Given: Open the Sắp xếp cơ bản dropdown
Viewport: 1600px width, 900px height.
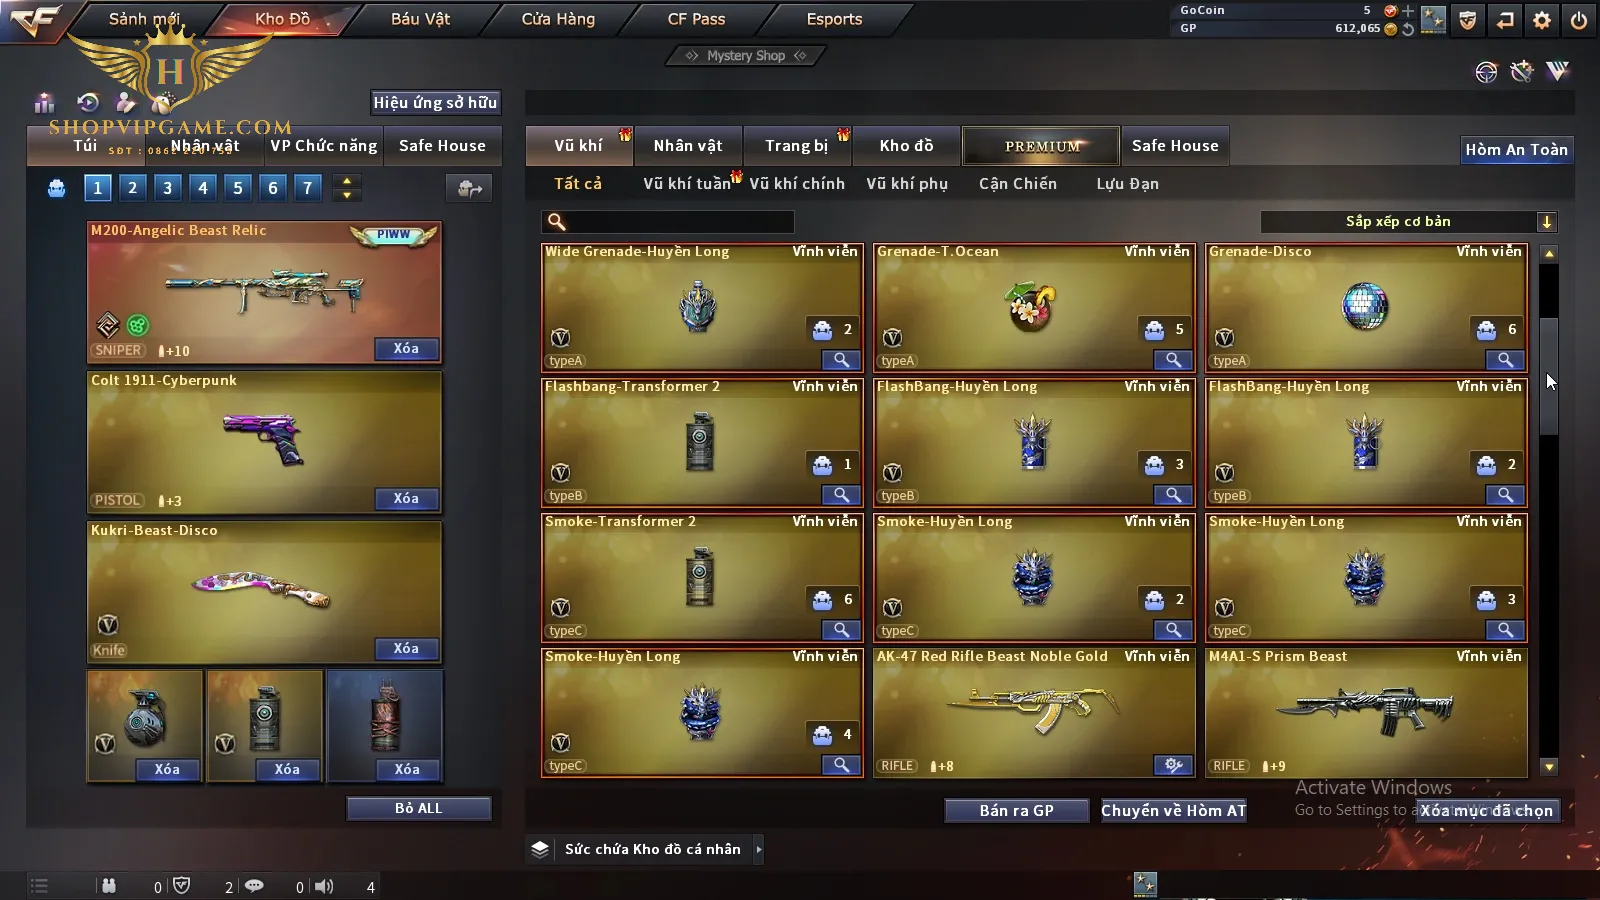Looking at the screenshot, I should click(1408, 222).
